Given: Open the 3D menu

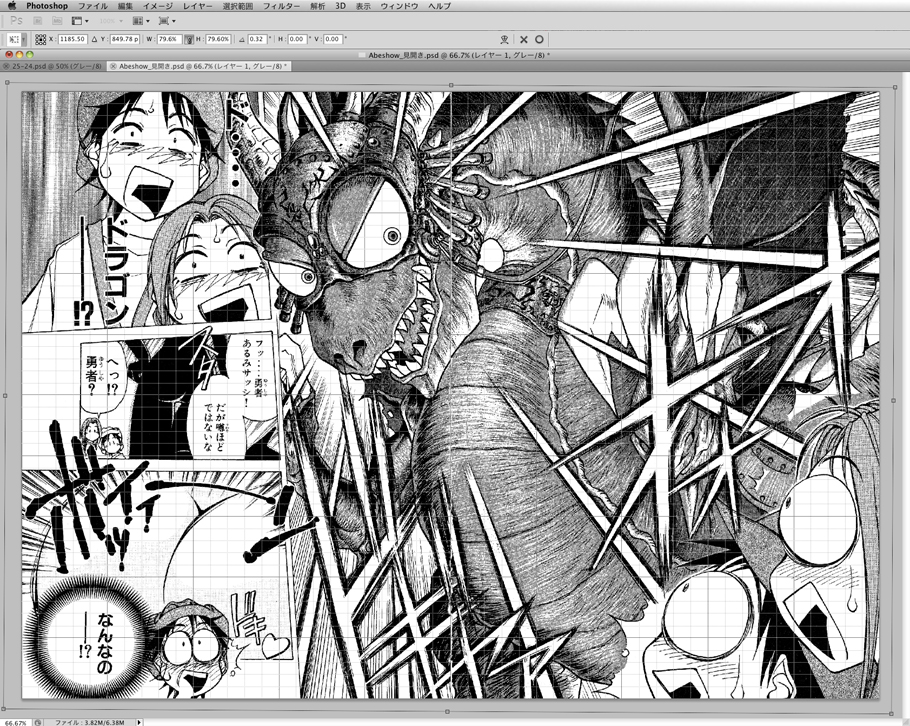Looking at the screenshot, I should (x=340, y=6).
